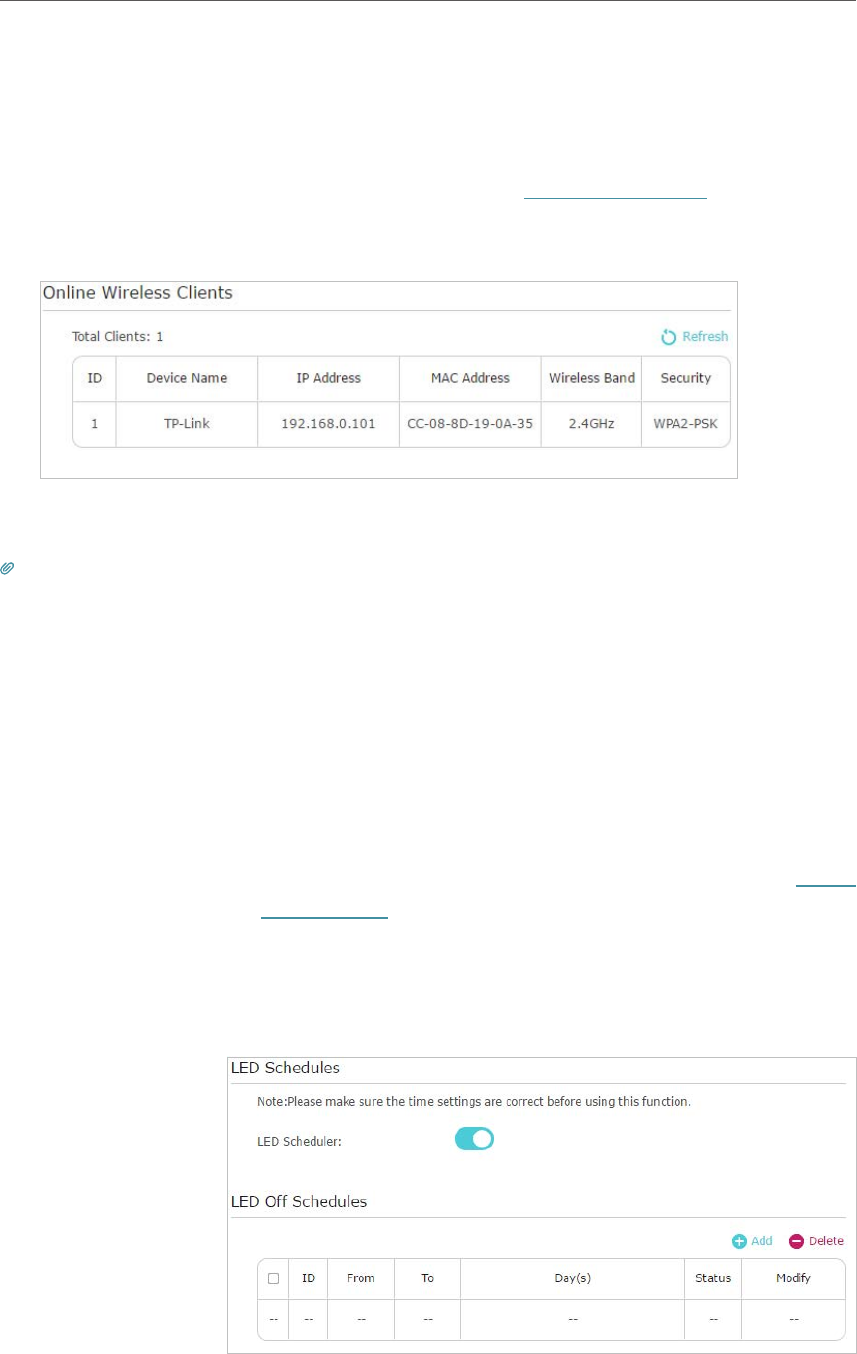Click the ID header in LED Off Schedules

pyautogui.click(x=309, y=1279)
